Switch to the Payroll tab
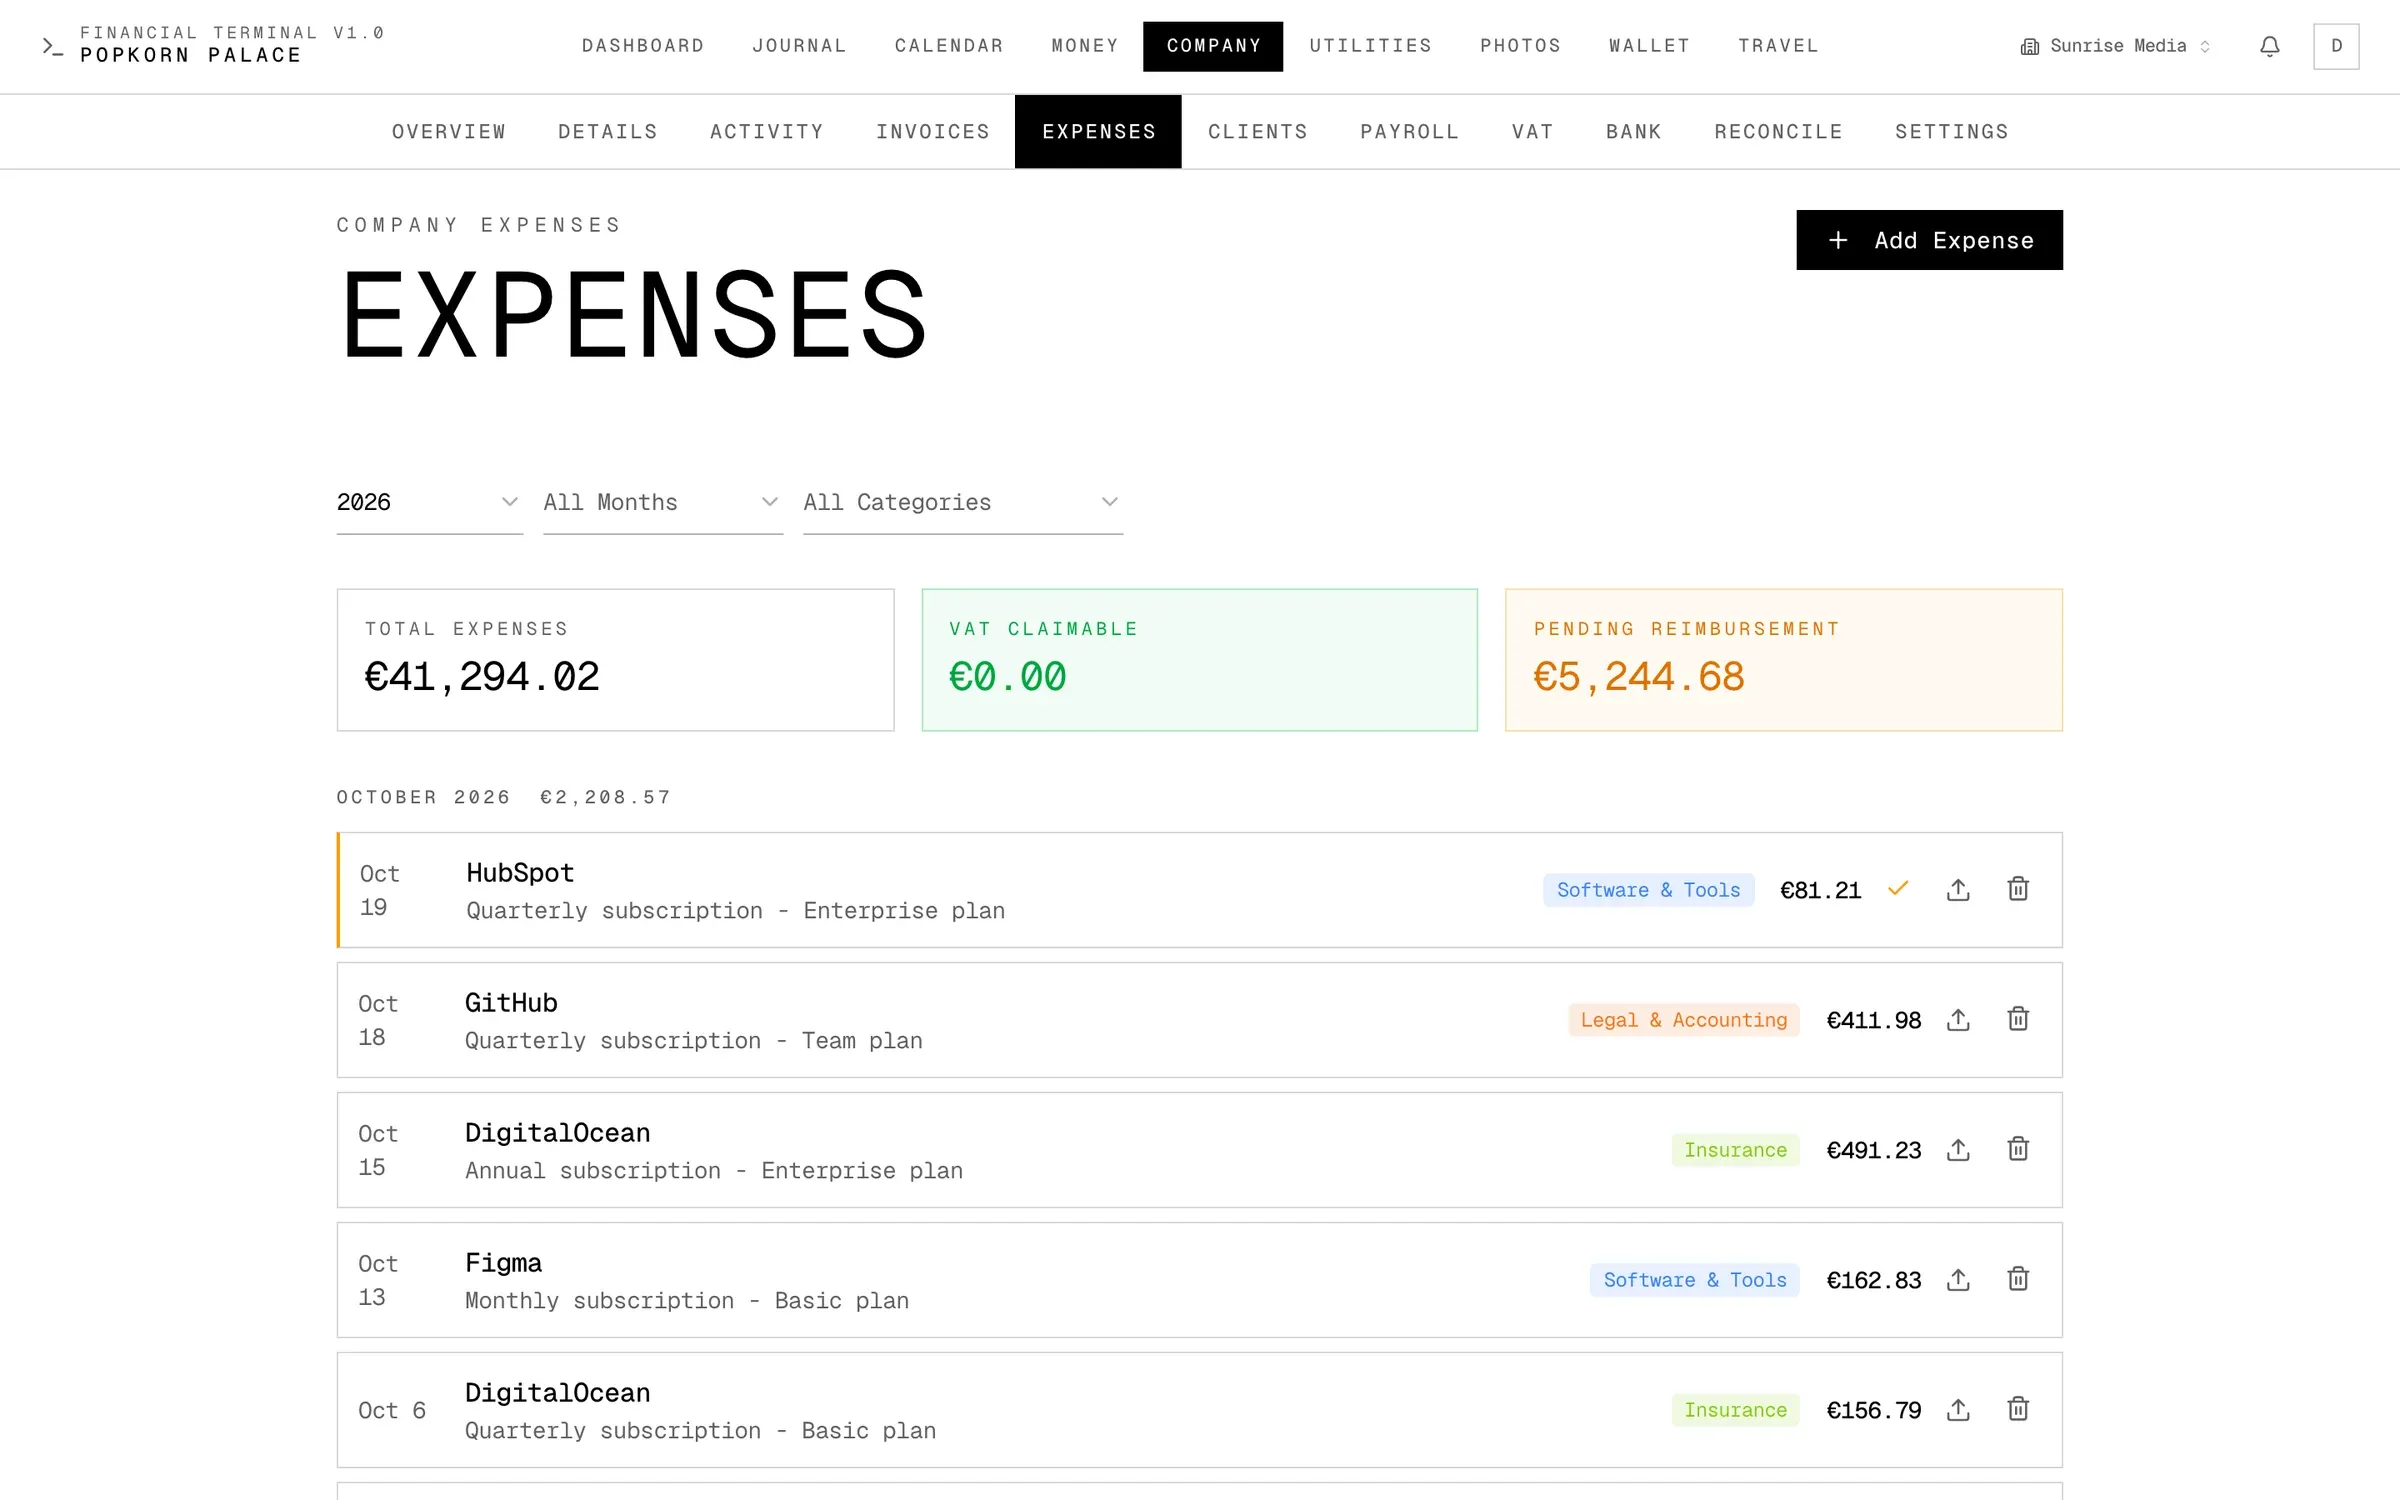 1409,132
